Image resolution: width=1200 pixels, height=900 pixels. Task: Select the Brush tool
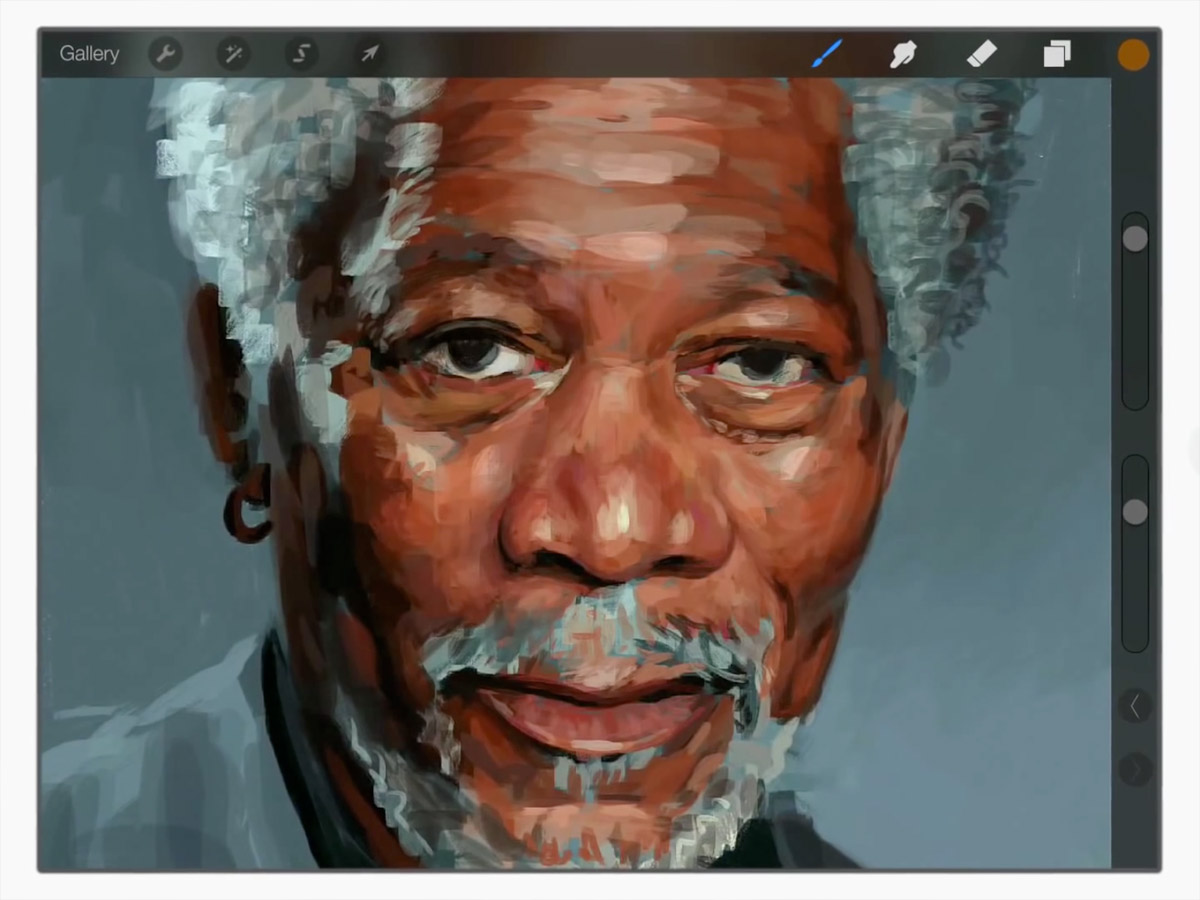[827, 54]
